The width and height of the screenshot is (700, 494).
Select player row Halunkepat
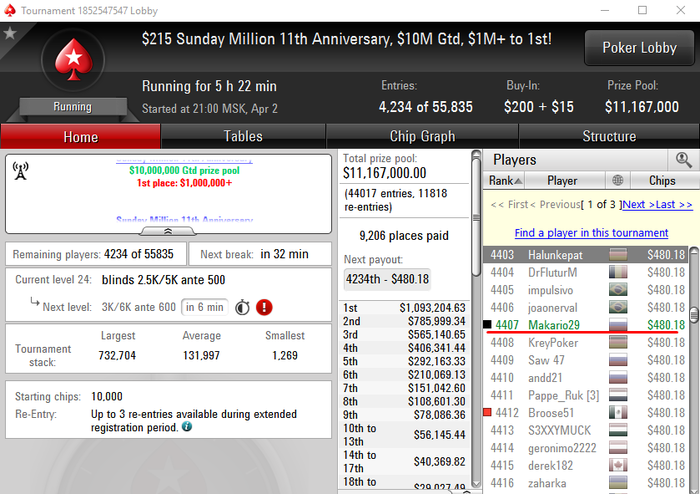point(586,255)
